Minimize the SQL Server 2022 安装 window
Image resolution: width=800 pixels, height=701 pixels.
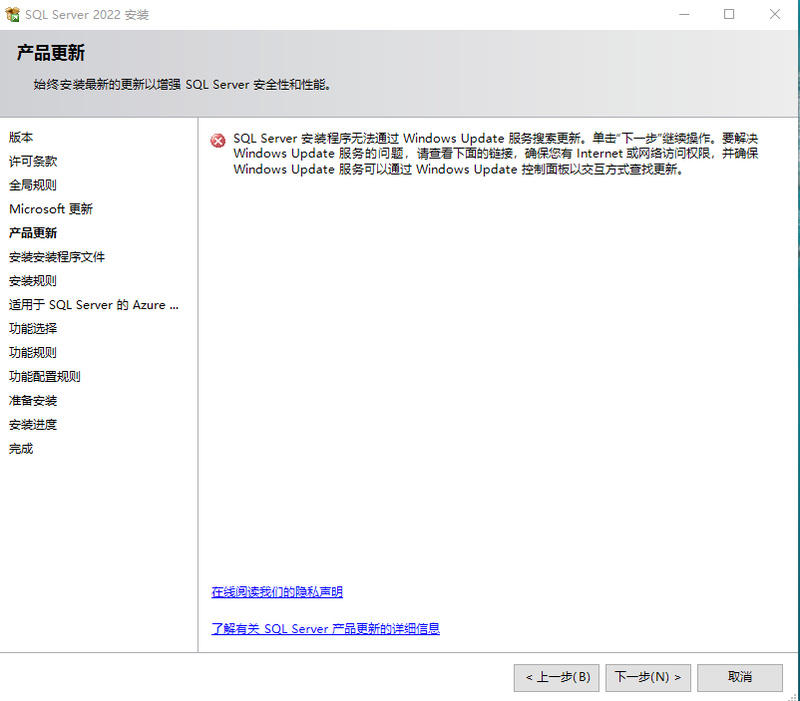(x=684, y=14)
